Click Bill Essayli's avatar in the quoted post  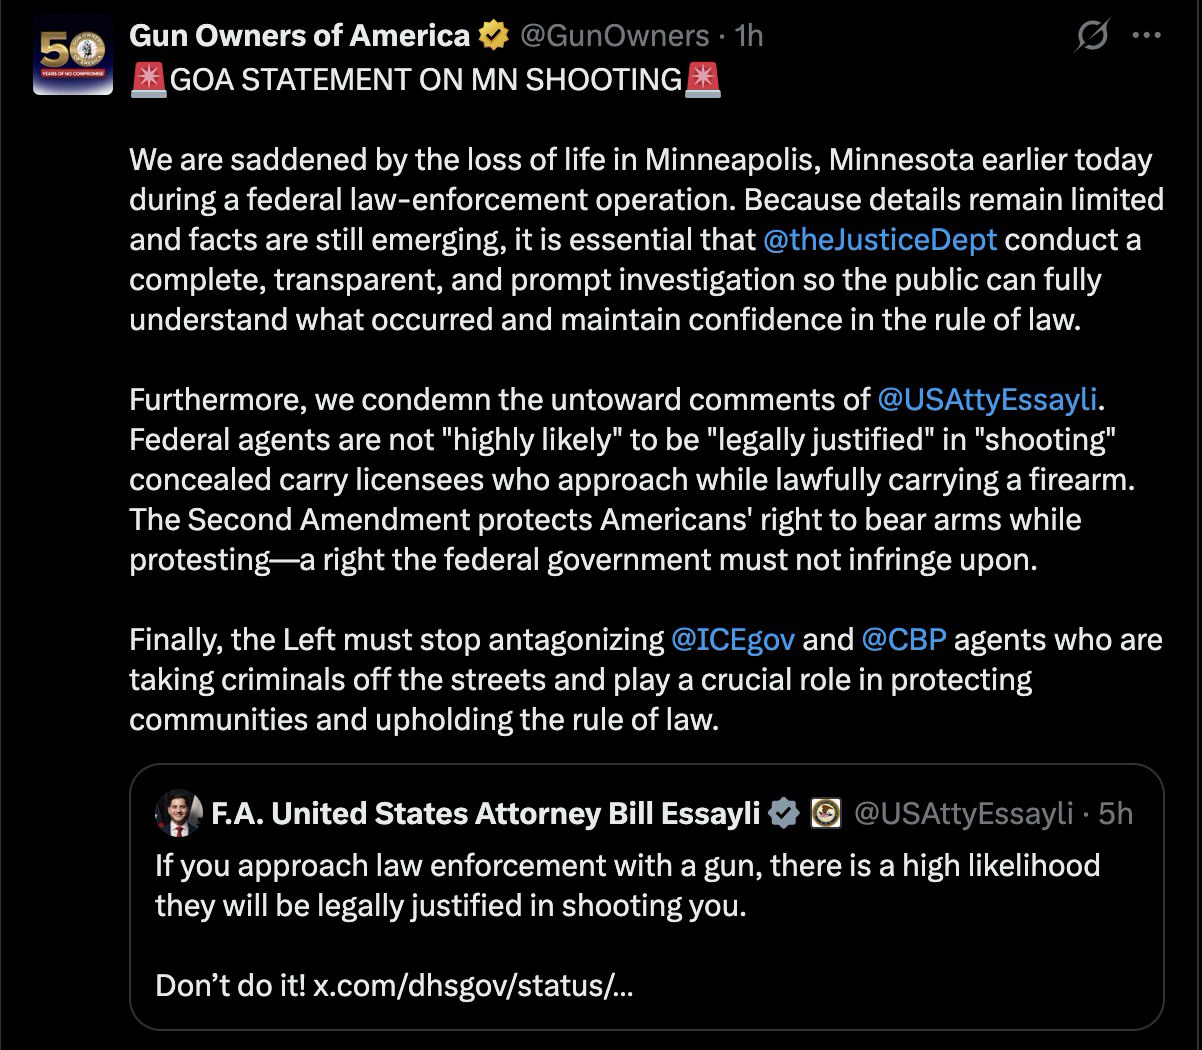[x=180, y=814]
